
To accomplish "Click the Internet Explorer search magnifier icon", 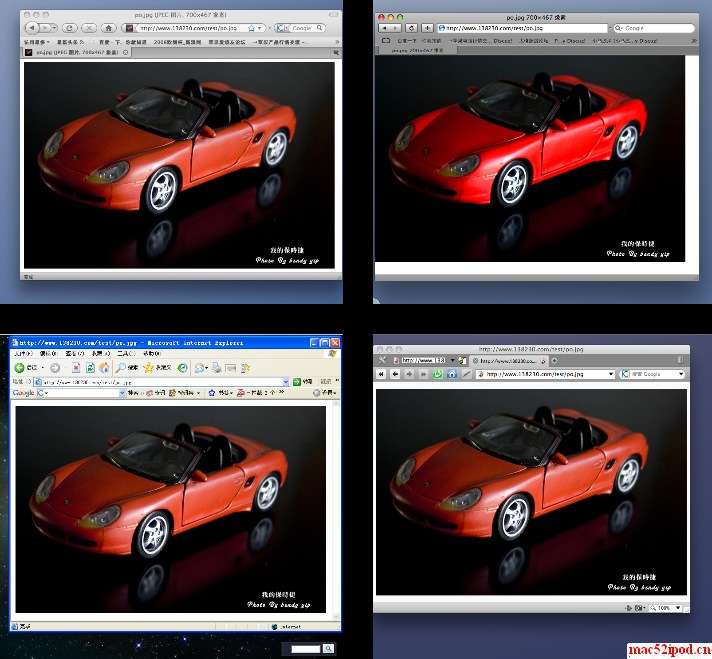I will 120,367.
